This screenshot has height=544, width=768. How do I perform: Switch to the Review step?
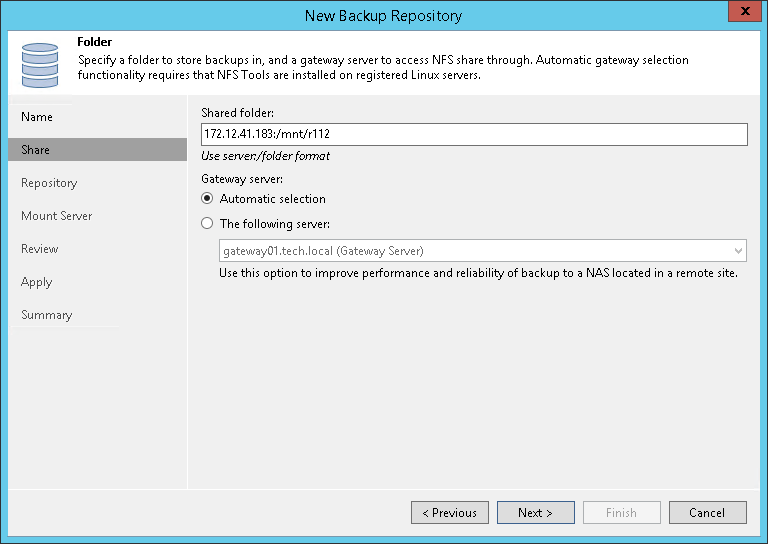coord(40,249)
